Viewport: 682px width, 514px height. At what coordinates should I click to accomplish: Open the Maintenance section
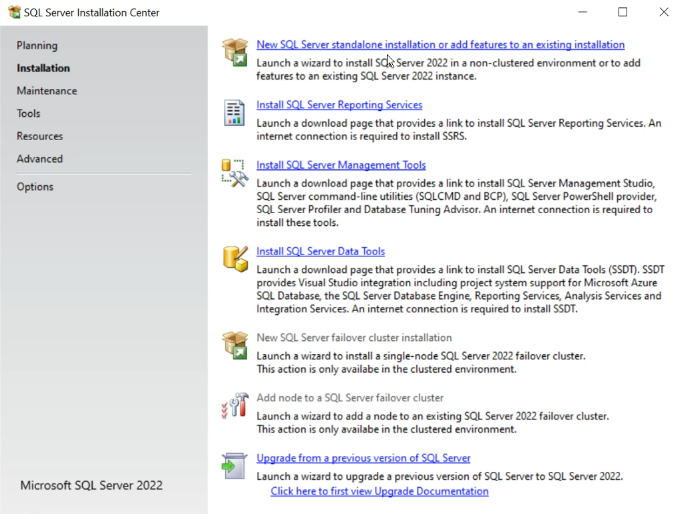point(47,91)
